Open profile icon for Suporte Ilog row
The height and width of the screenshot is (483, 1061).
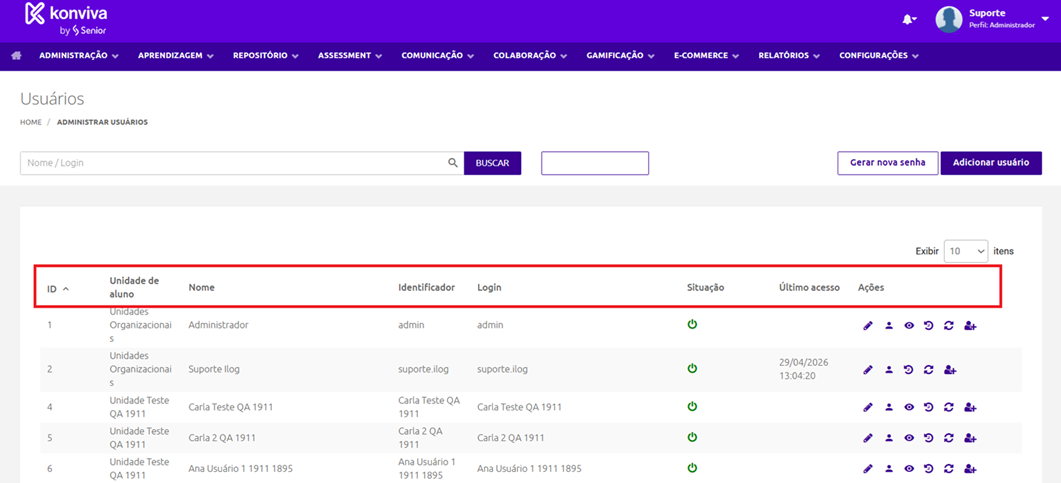tap(889, 370)
